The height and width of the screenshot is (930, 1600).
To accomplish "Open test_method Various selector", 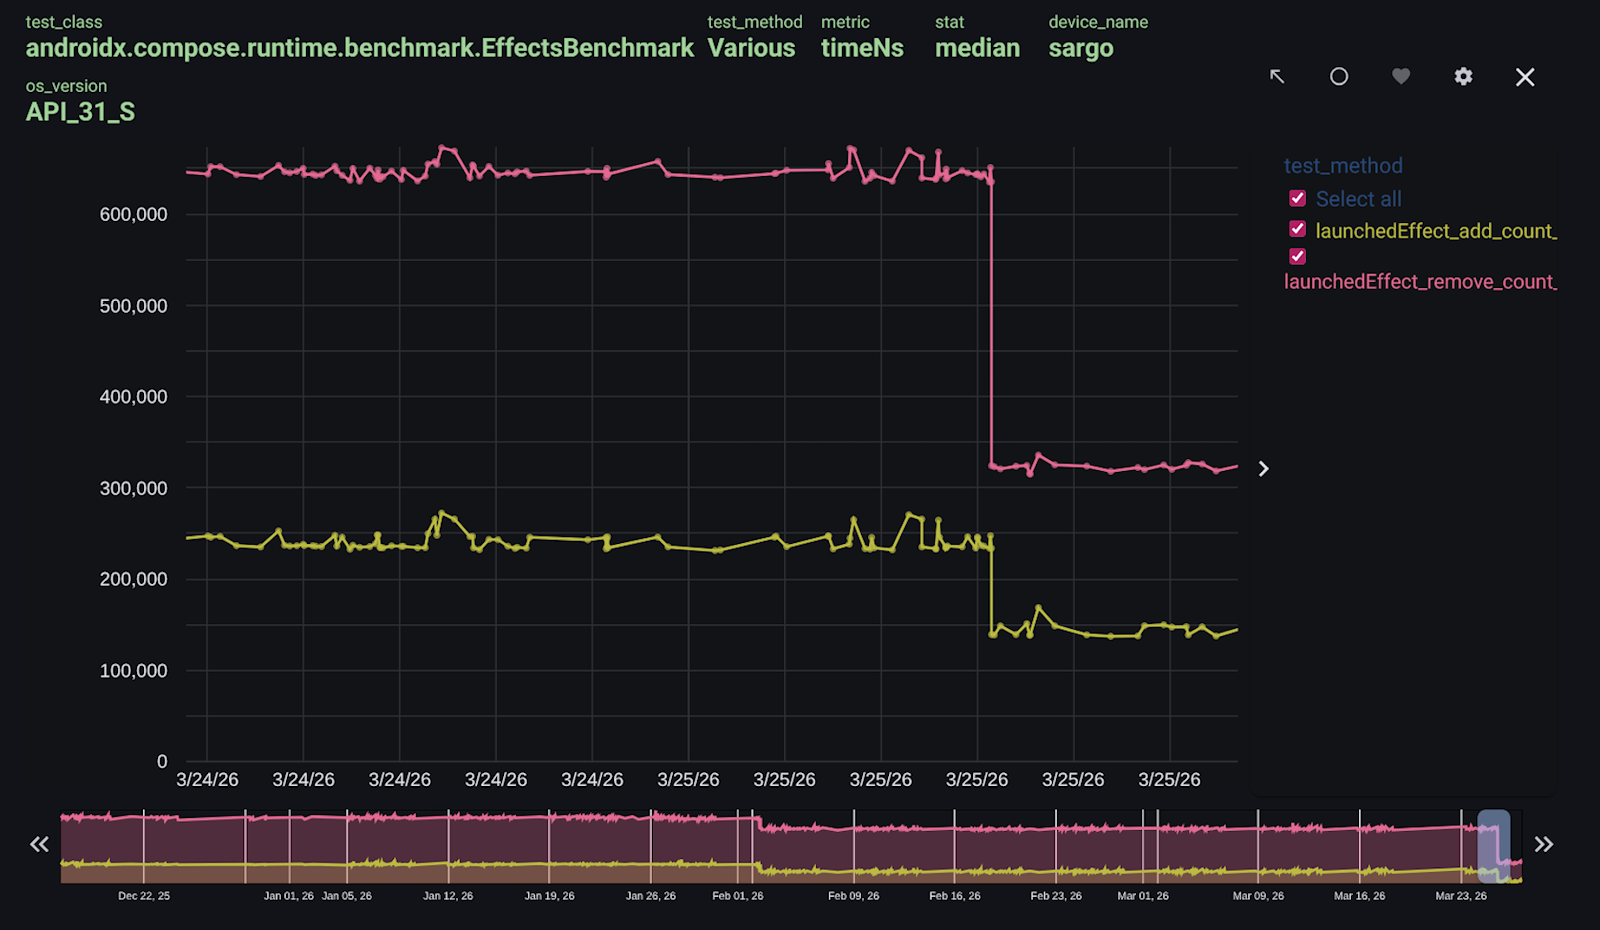I will (x=751, y=48).
